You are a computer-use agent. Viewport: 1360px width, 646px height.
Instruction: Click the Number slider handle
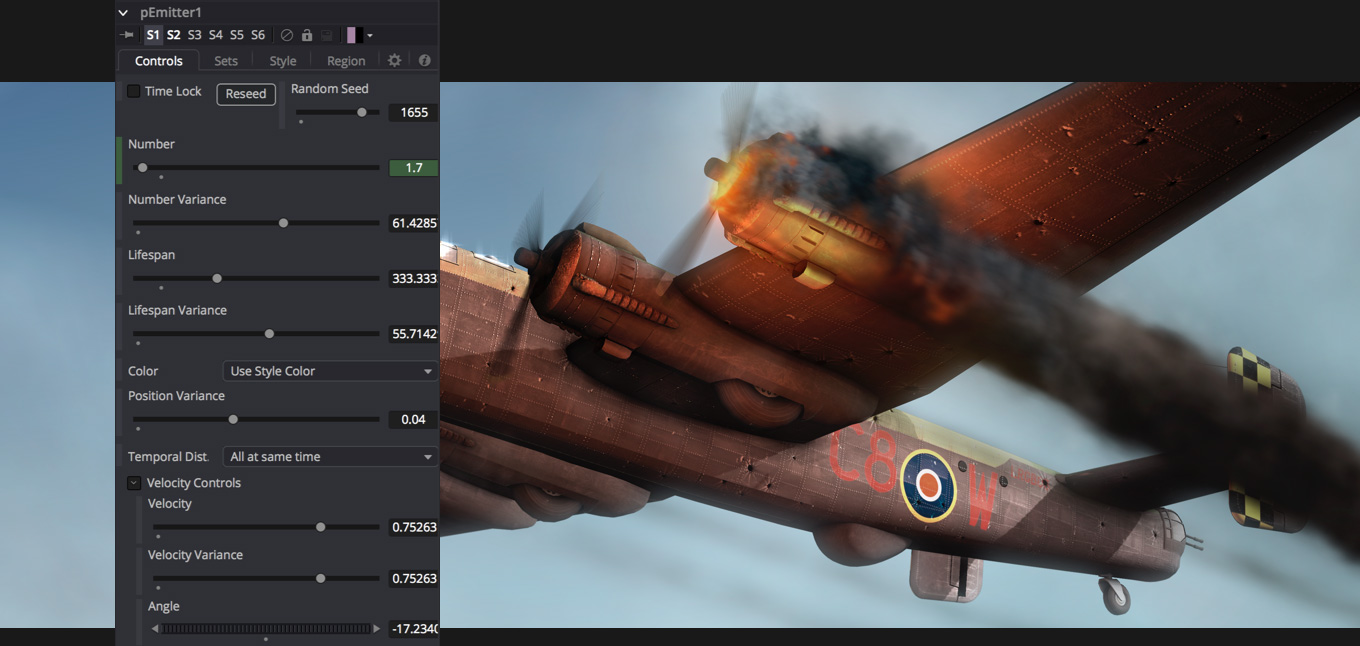(143, 168)
